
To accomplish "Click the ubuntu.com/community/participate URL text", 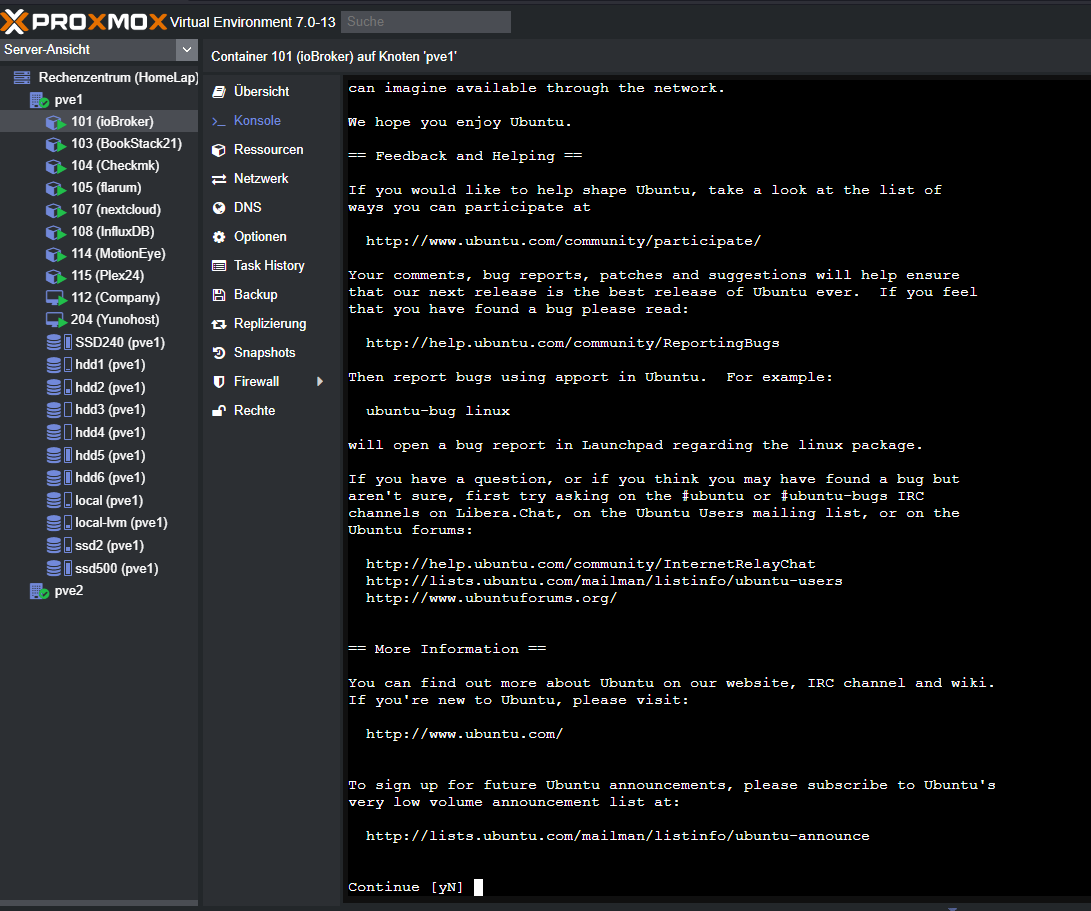I will tap(564, 241).
